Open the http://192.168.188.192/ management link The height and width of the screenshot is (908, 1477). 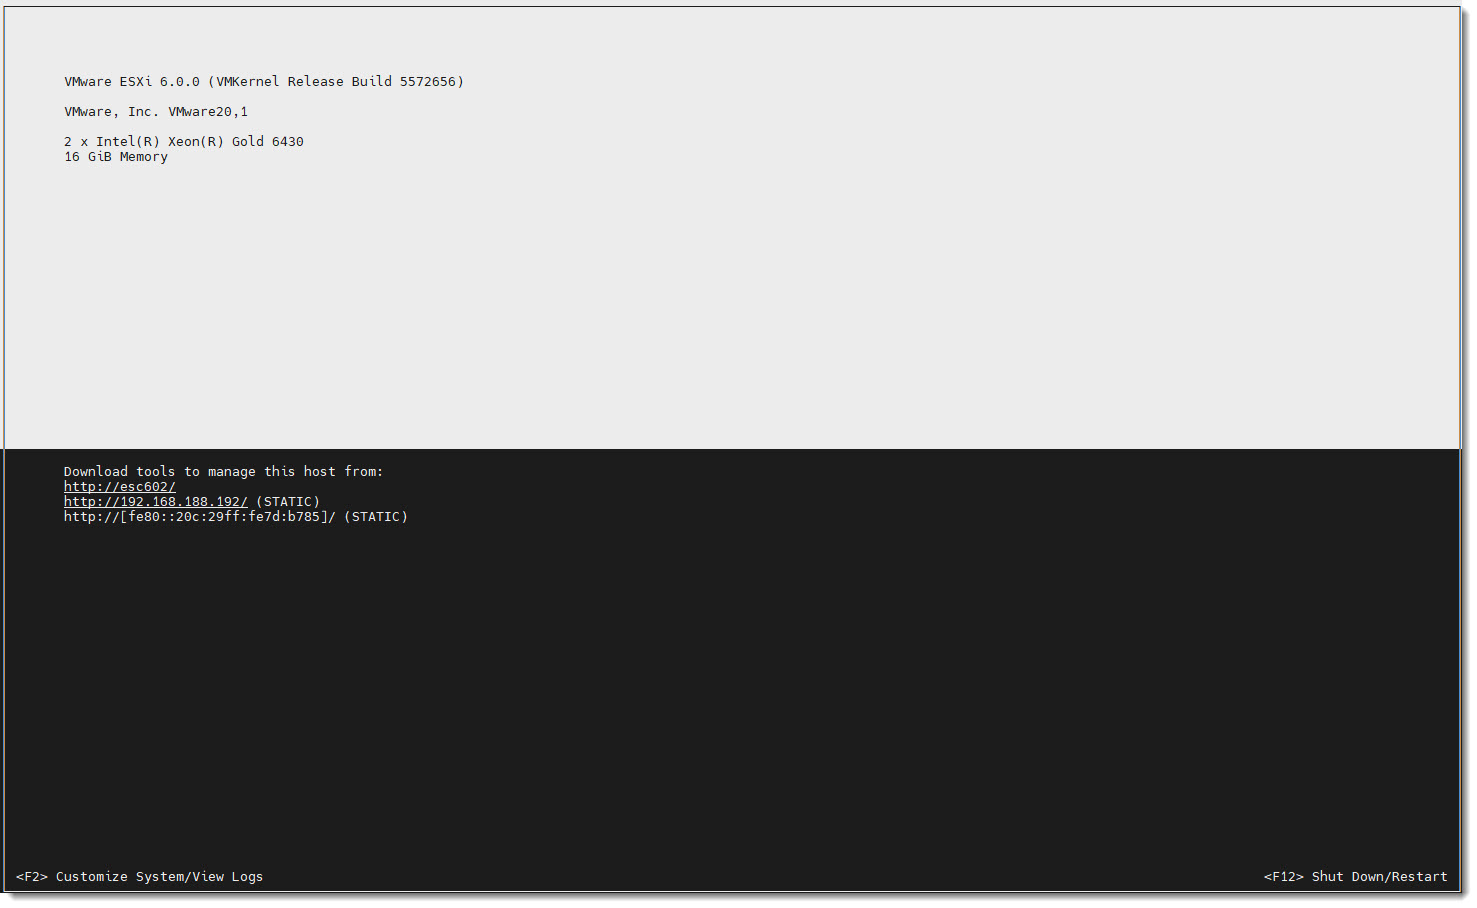coord(155,502)
